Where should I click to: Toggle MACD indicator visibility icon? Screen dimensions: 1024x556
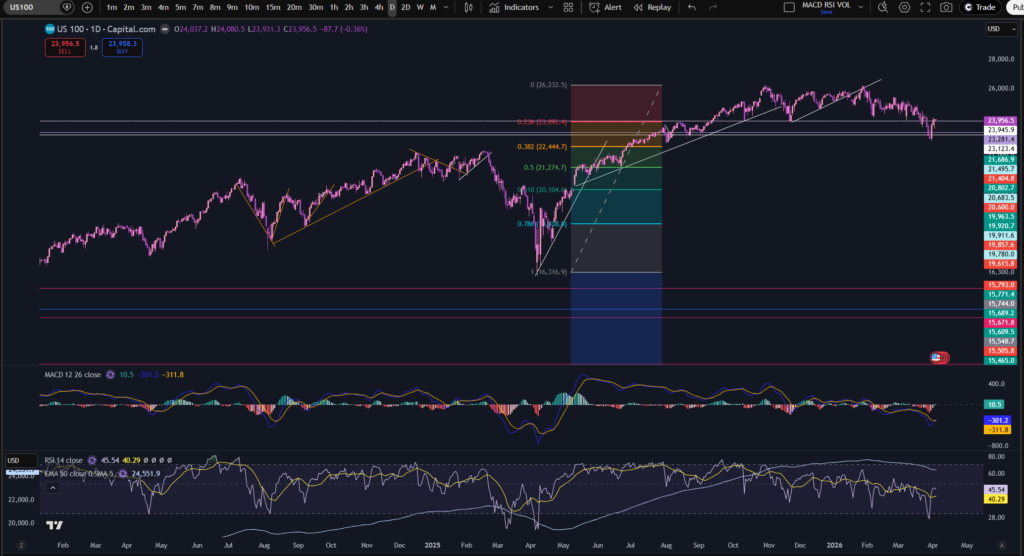coord(110,375)
